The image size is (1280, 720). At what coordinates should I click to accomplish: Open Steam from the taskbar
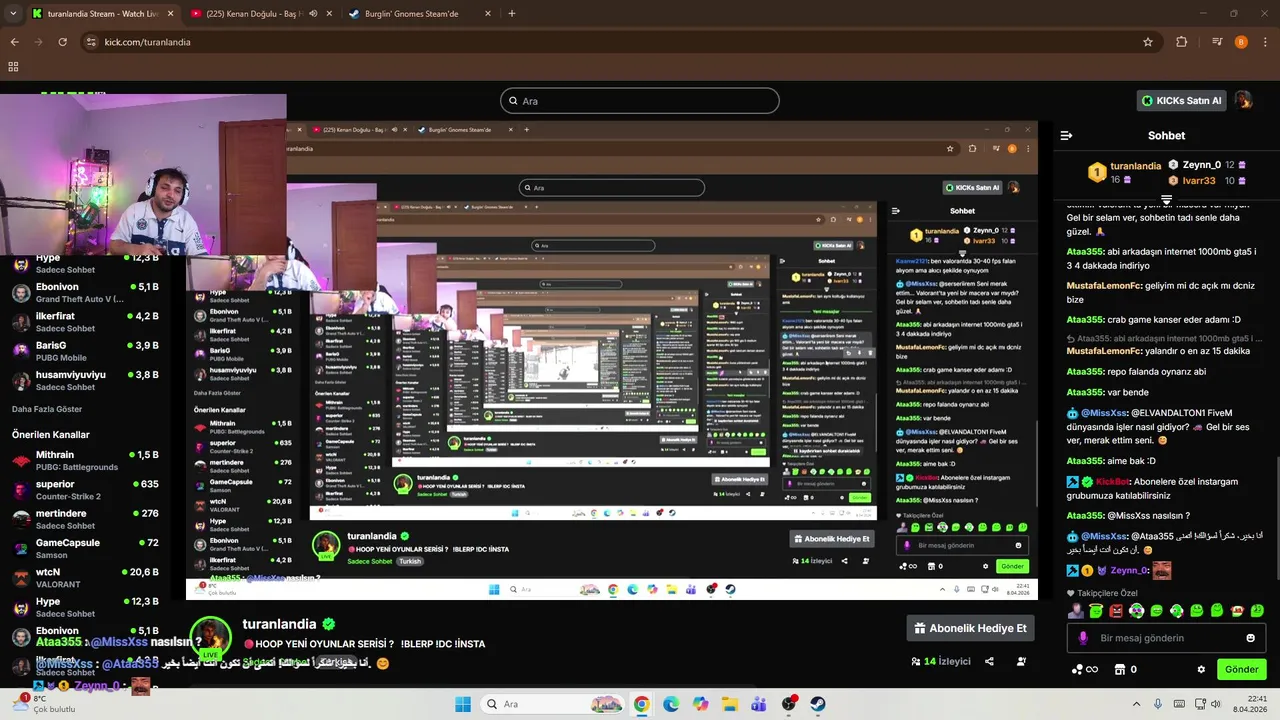[x=818, y=704]
